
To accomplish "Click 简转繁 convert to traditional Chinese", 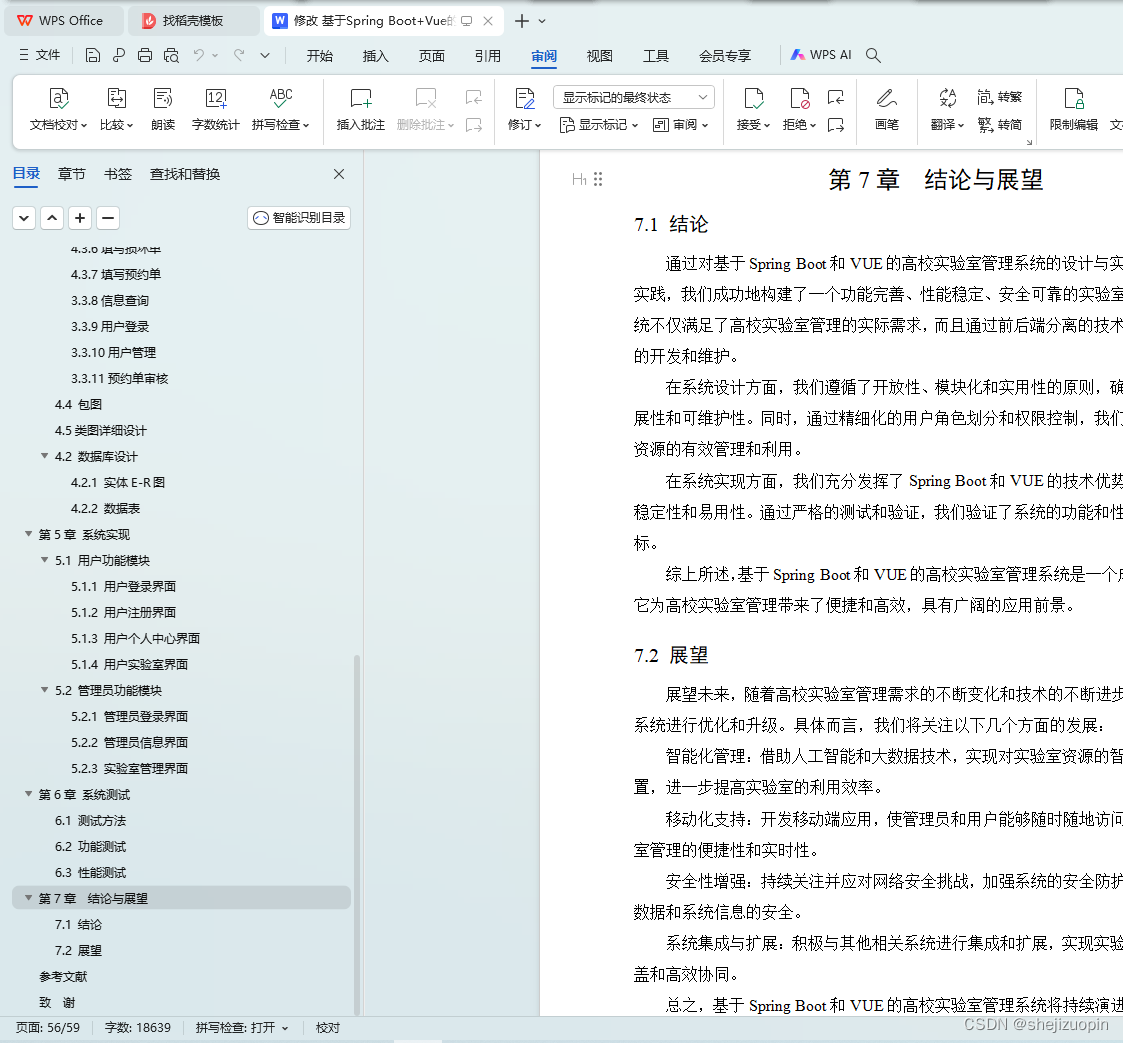I will 1000,97.
